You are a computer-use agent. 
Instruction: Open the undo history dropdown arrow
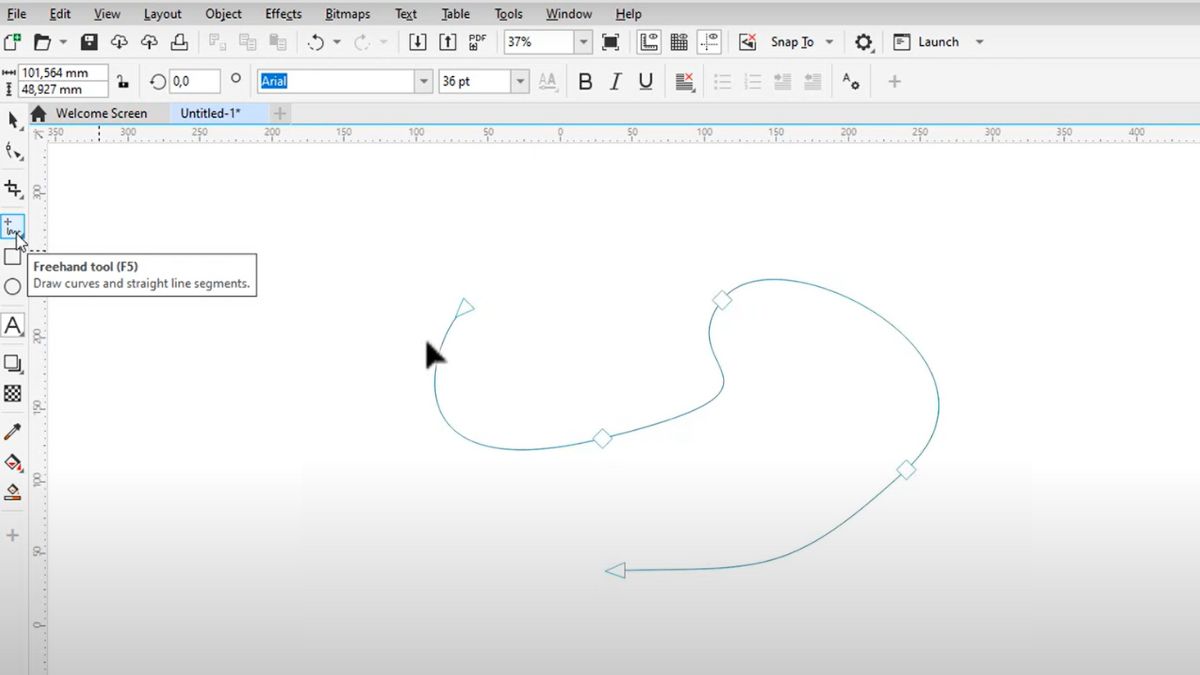(x=336, y=42)
